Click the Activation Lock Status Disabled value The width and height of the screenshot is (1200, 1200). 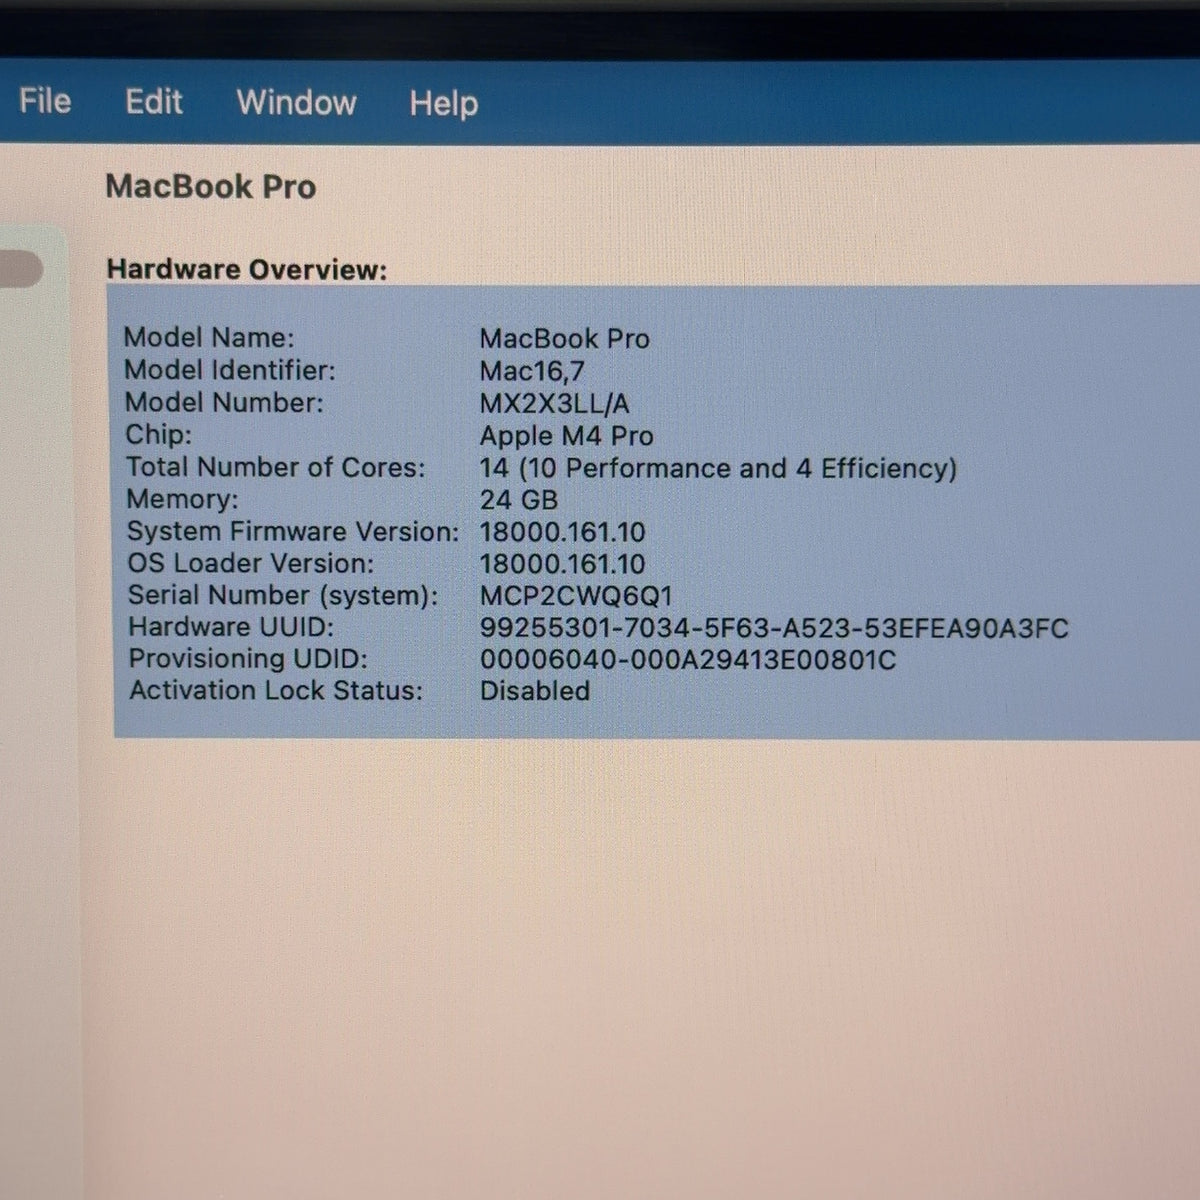click(x=534, y=691)
